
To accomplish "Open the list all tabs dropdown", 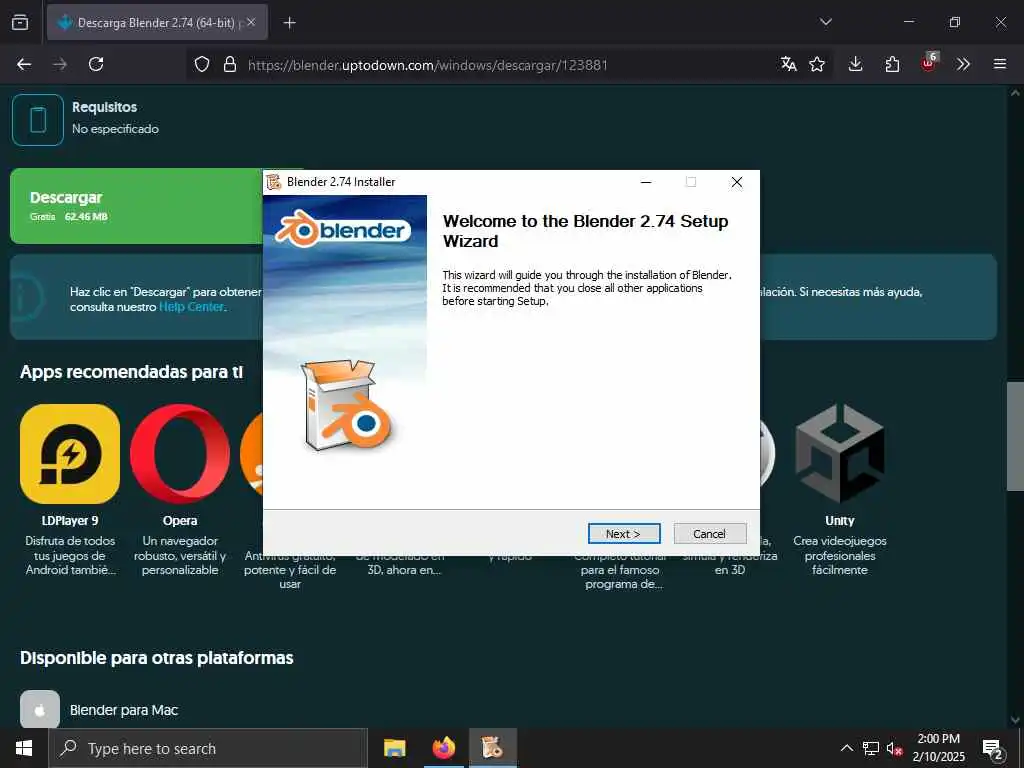I will tap(826, 22).
